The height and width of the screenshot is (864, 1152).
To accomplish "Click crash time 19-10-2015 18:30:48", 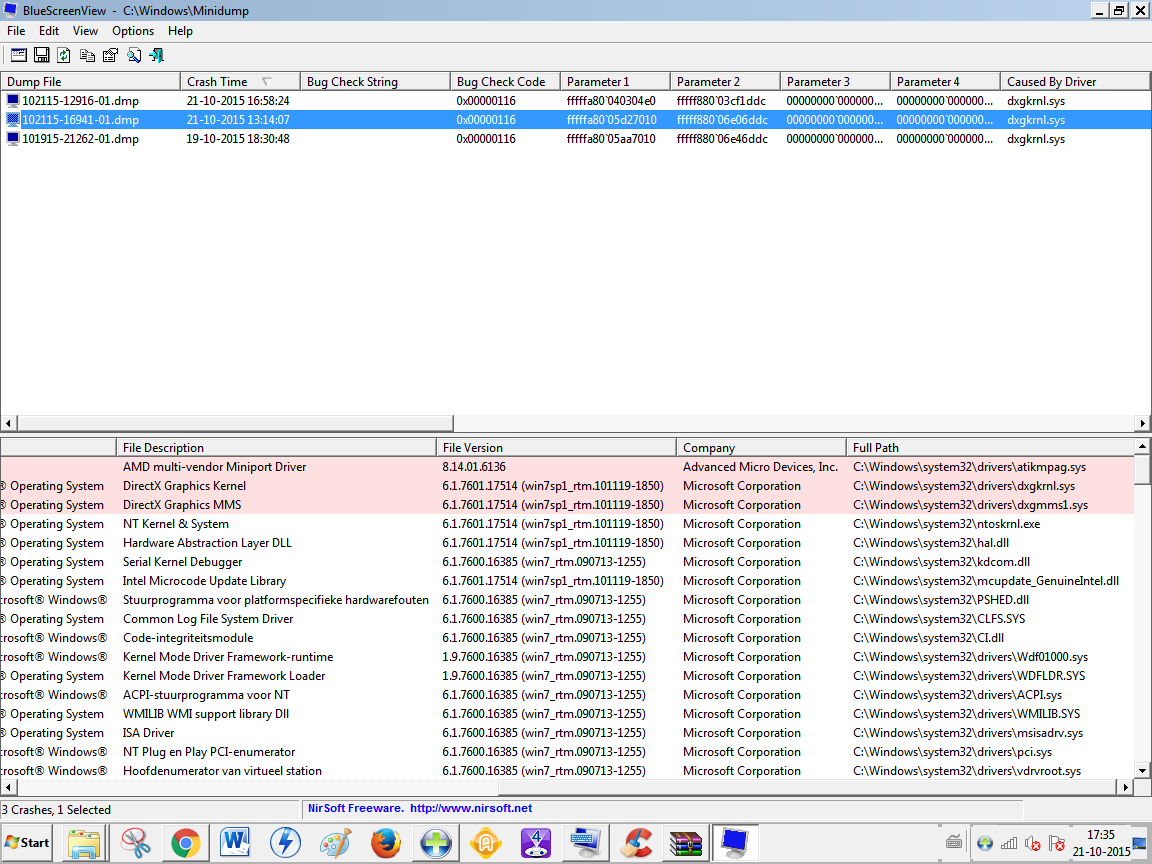I will click(237, 139).
